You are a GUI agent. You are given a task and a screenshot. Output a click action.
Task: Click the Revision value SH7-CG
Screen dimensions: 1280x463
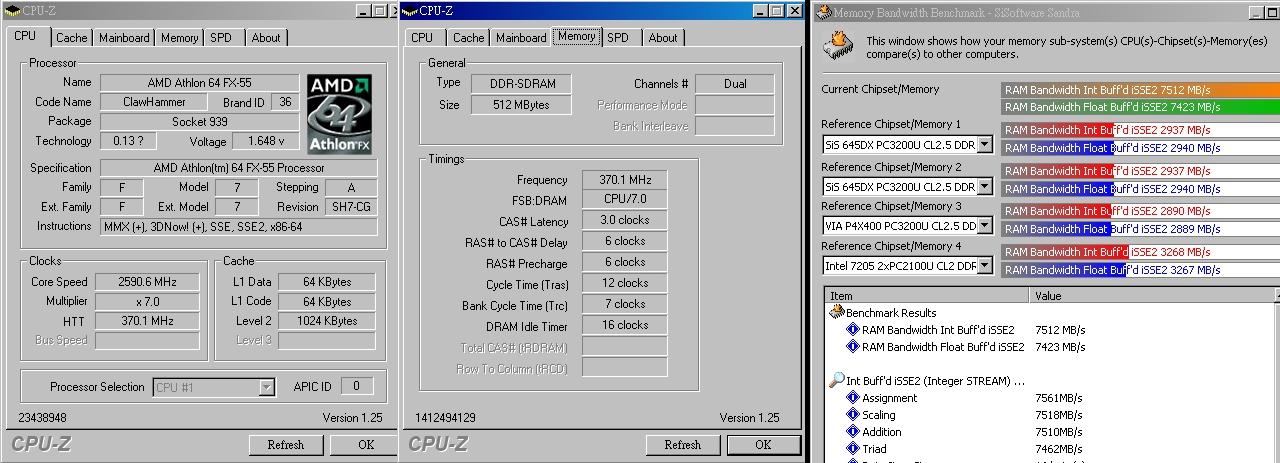(352, 207)
